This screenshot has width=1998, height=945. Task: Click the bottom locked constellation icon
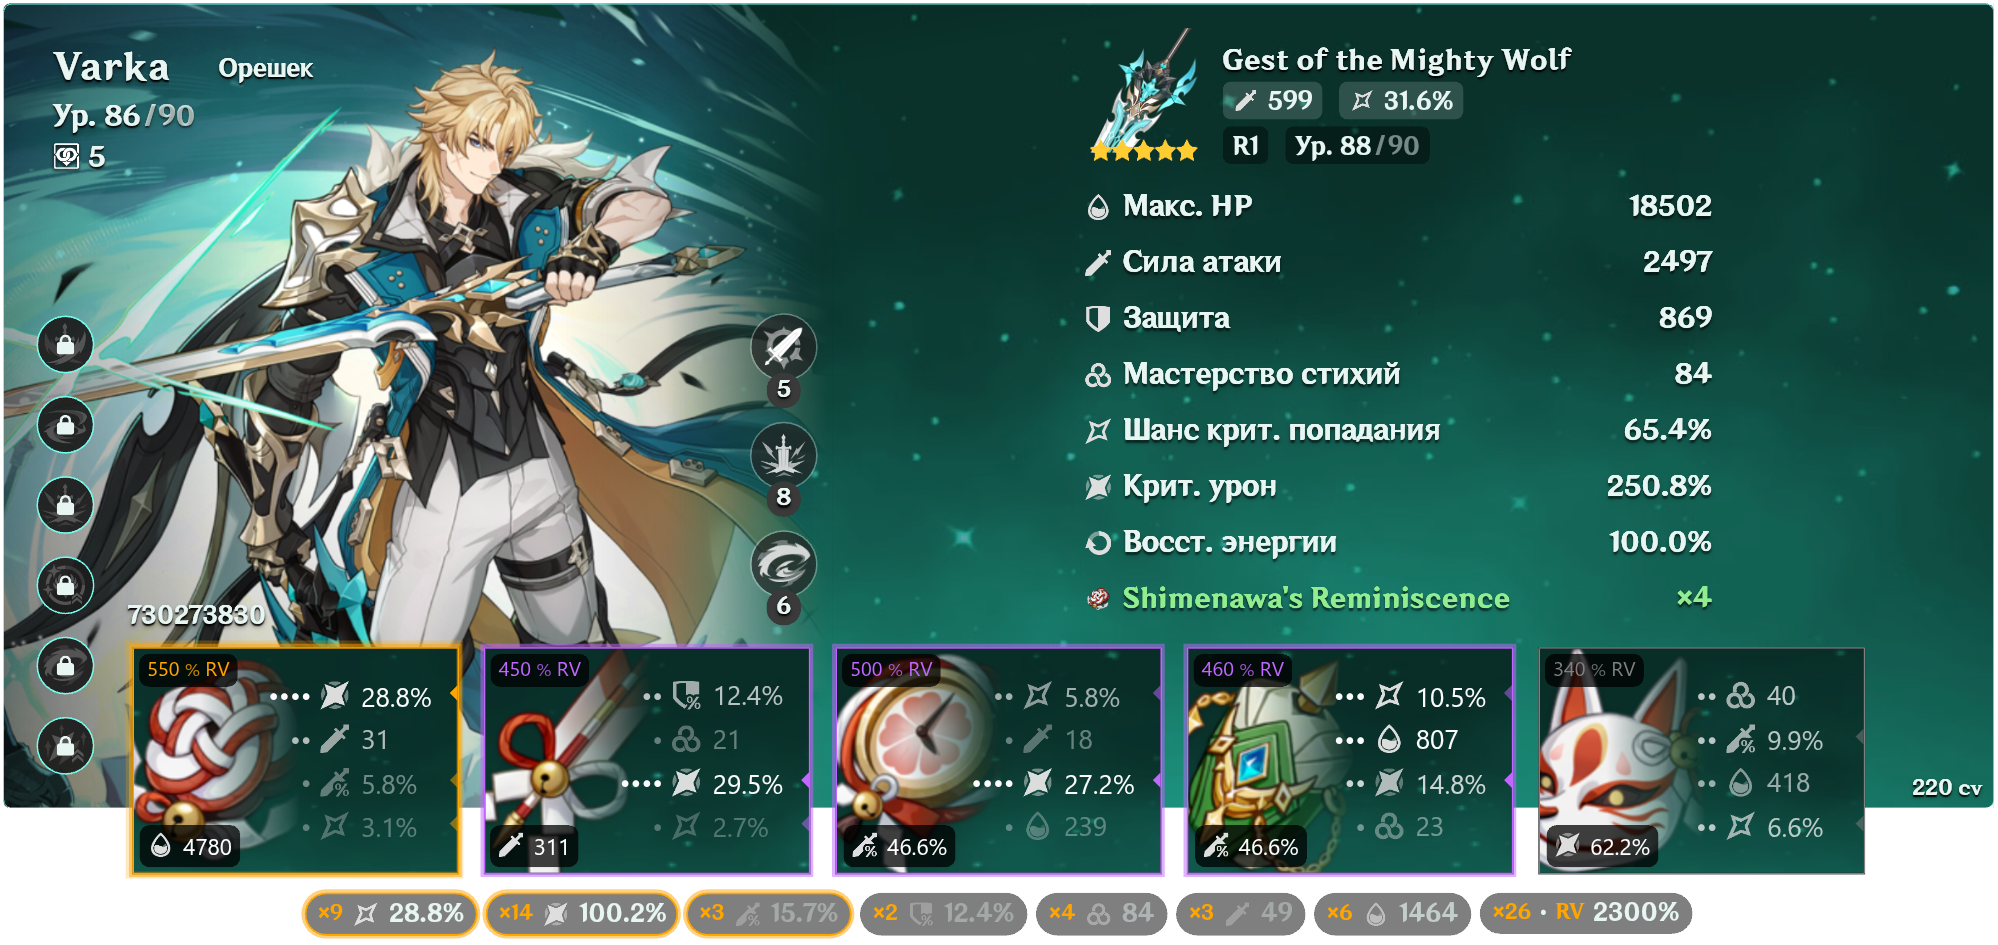[x=65, y=746]
